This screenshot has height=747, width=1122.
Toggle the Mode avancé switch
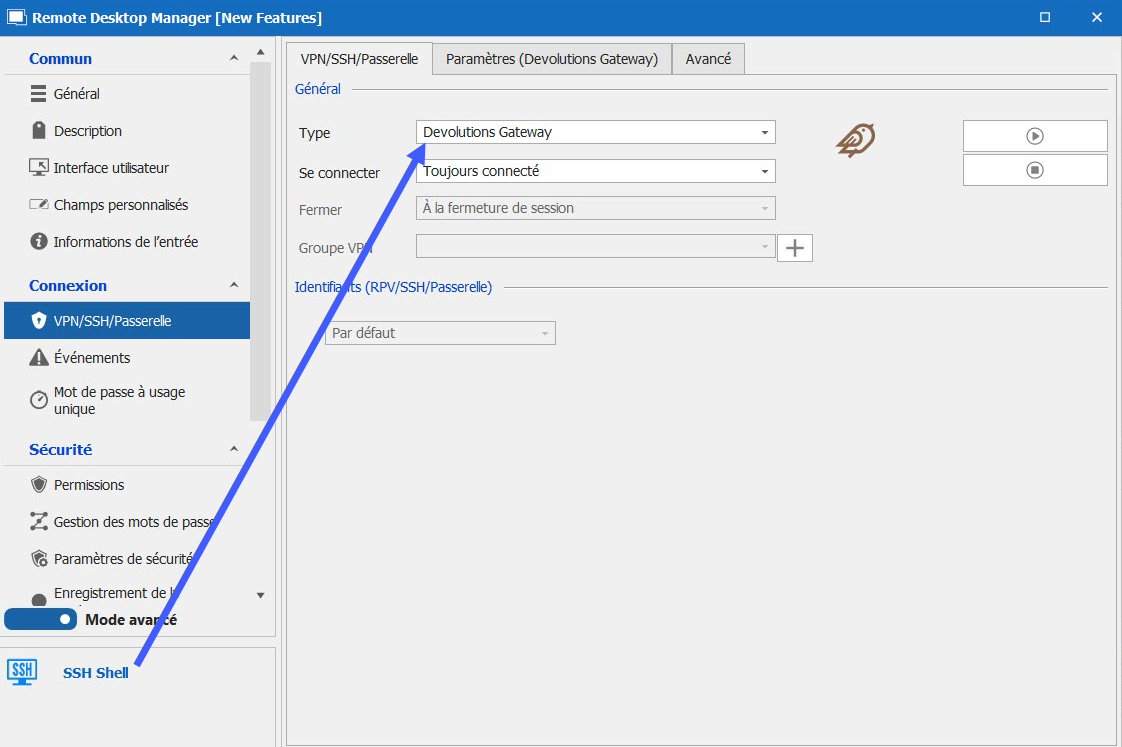[41, 619]
